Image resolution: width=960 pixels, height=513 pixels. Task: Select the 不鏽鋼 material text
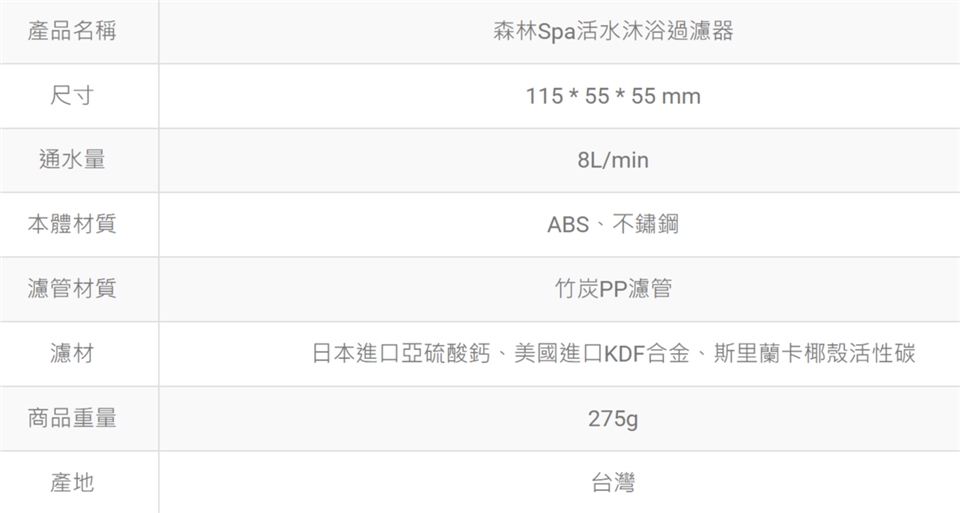point(645,225)
